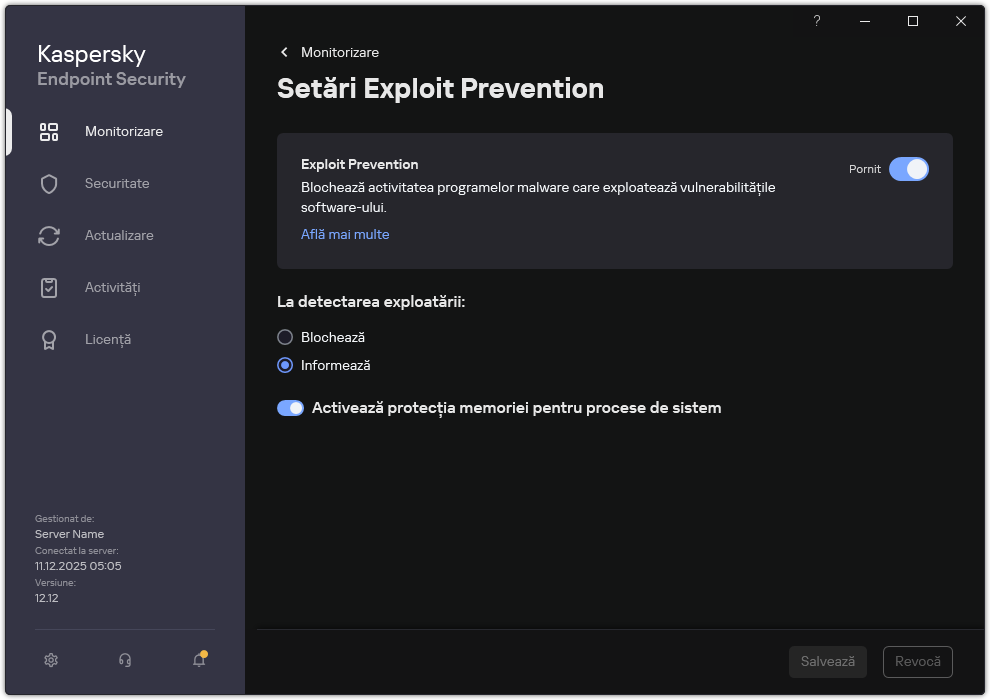Turn off protecția memoriei pentru procese de sistem
Screen dimensions: 990x700
coord(290,407)
